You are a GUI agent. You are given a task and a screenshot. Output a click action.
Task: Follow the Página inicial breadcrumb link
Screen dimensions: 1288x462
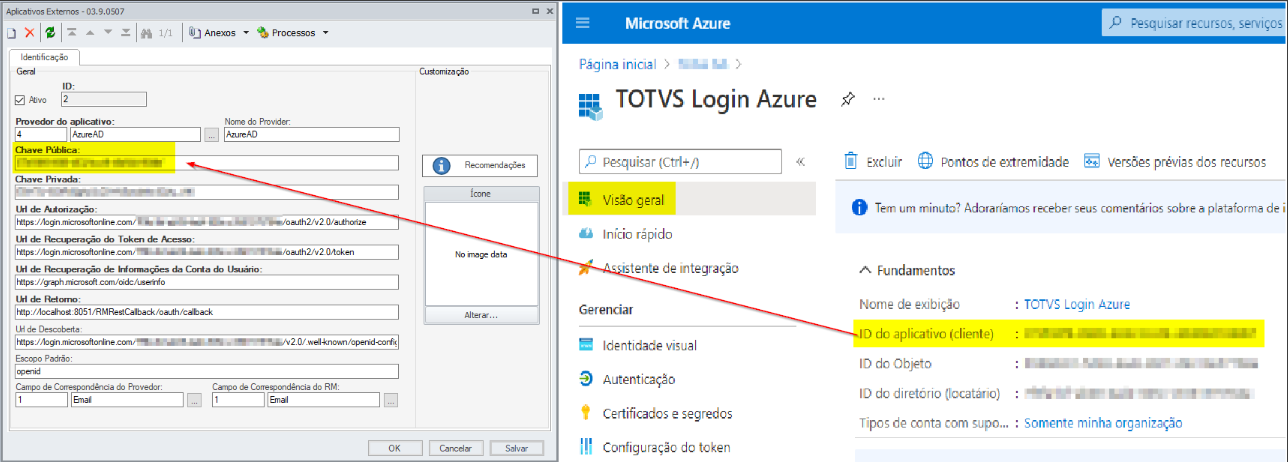pos(618,64)
